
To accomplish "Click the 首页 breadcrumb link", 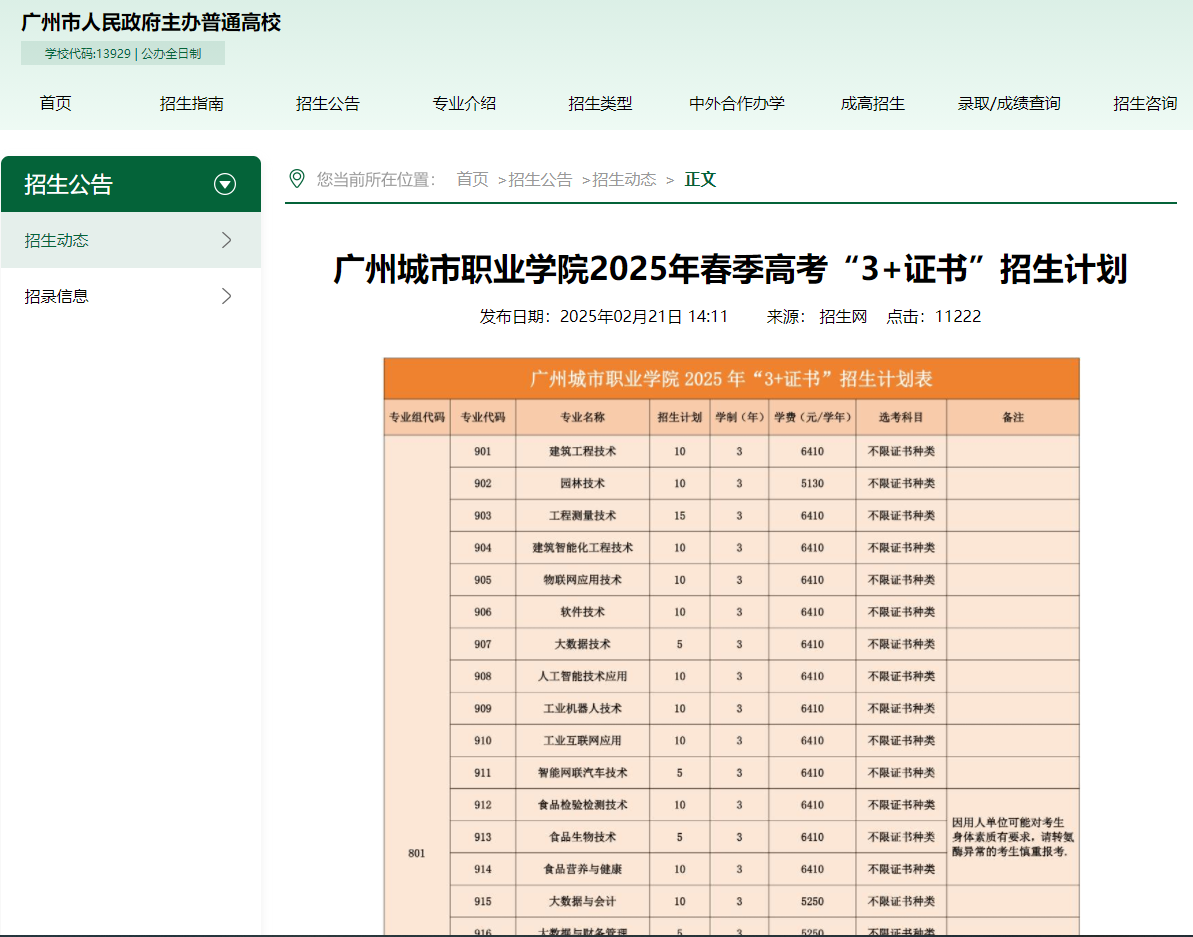I will coord(472,180).
